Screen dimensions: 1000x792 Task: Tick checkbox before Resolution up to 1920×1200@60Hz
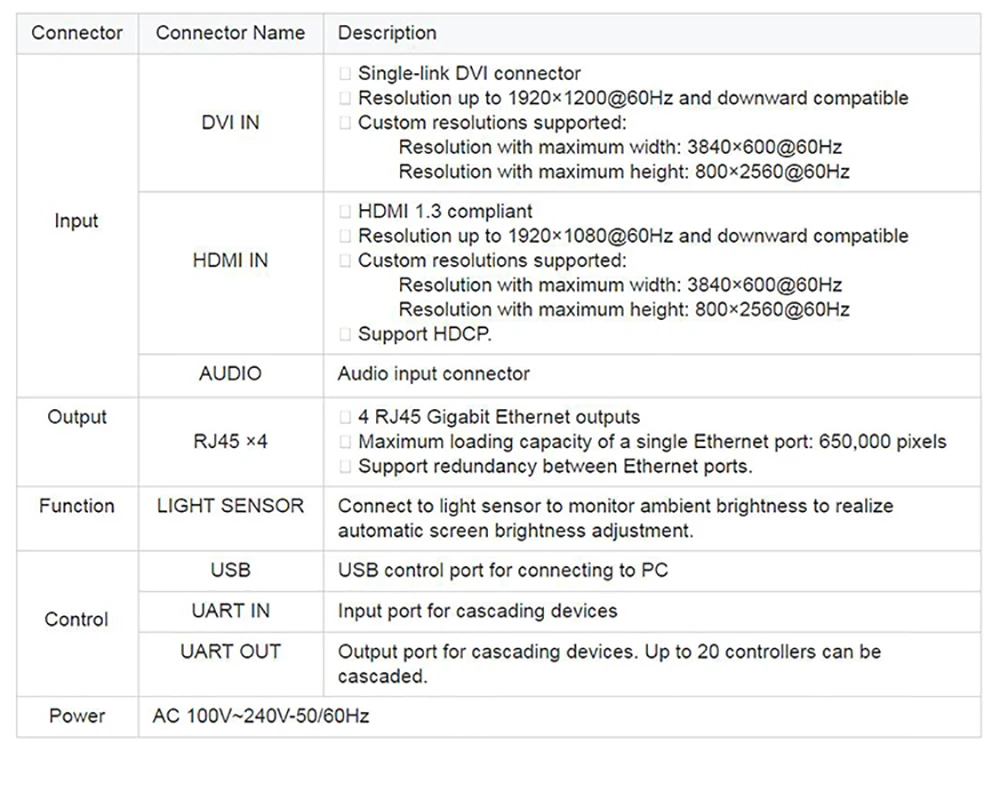pos(345,98)
